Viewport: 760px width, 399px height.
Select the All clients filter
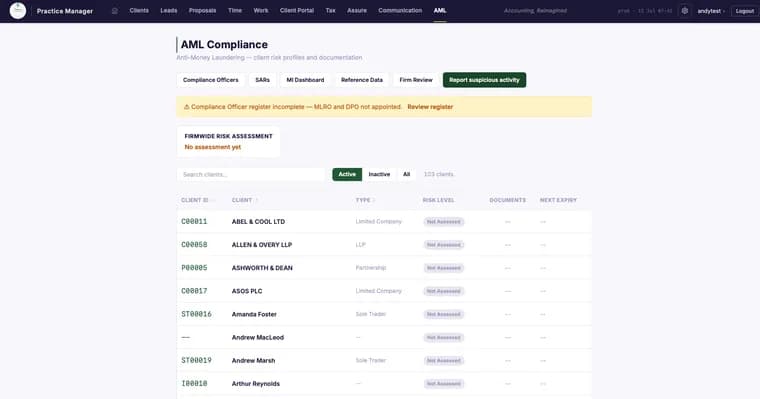[406, 175]
